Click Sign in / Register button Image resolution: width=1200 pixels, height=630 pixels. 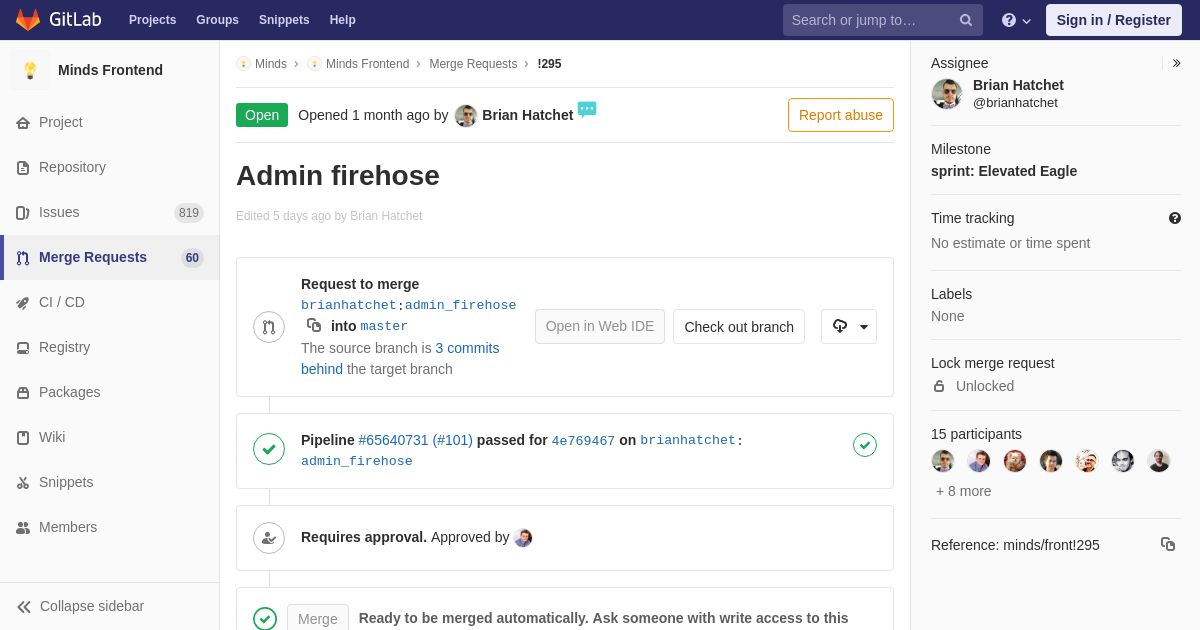coord(1113,20)
